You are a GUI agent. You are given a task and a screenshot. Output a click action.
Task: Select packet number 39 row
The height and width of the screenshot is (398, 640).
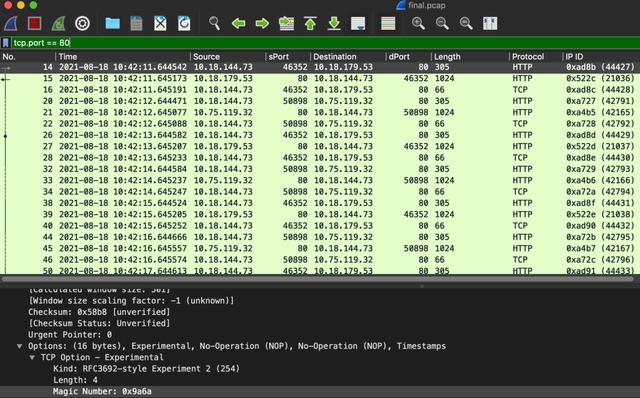coord(320,214)
